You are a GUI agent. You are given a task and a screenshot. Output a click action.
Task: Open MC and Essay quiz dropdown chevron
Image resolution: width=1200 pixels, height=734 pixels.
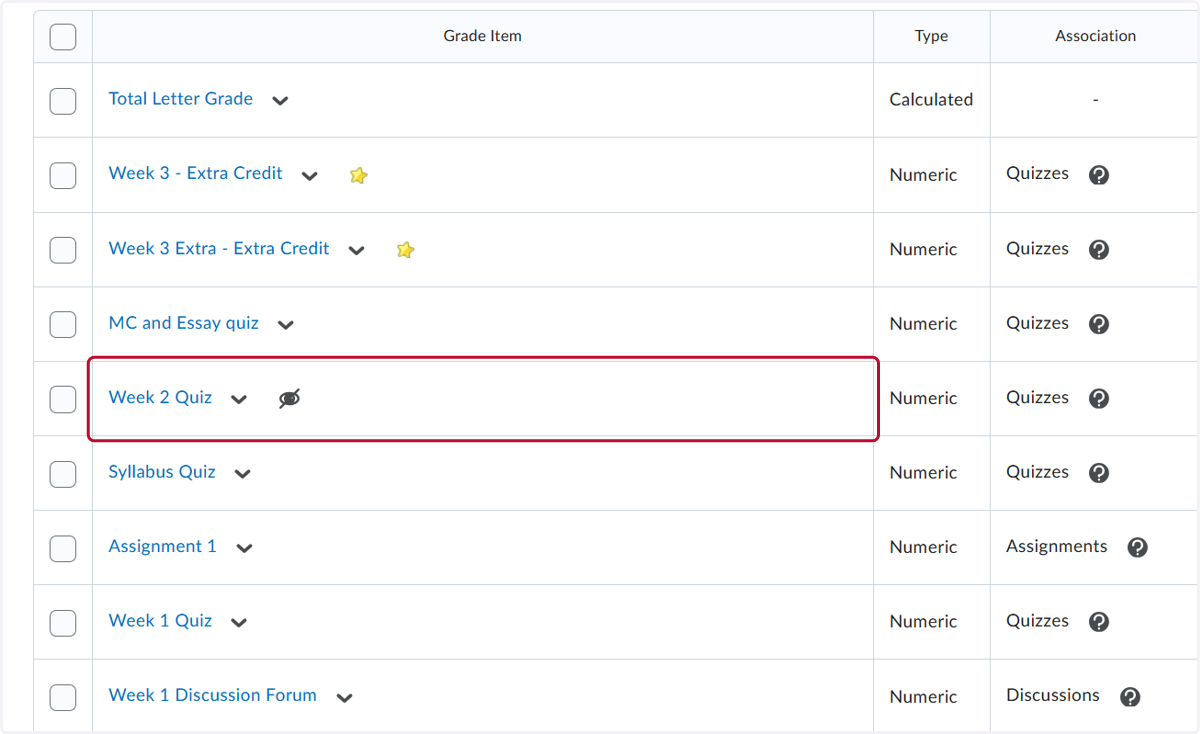click(286, 325)
